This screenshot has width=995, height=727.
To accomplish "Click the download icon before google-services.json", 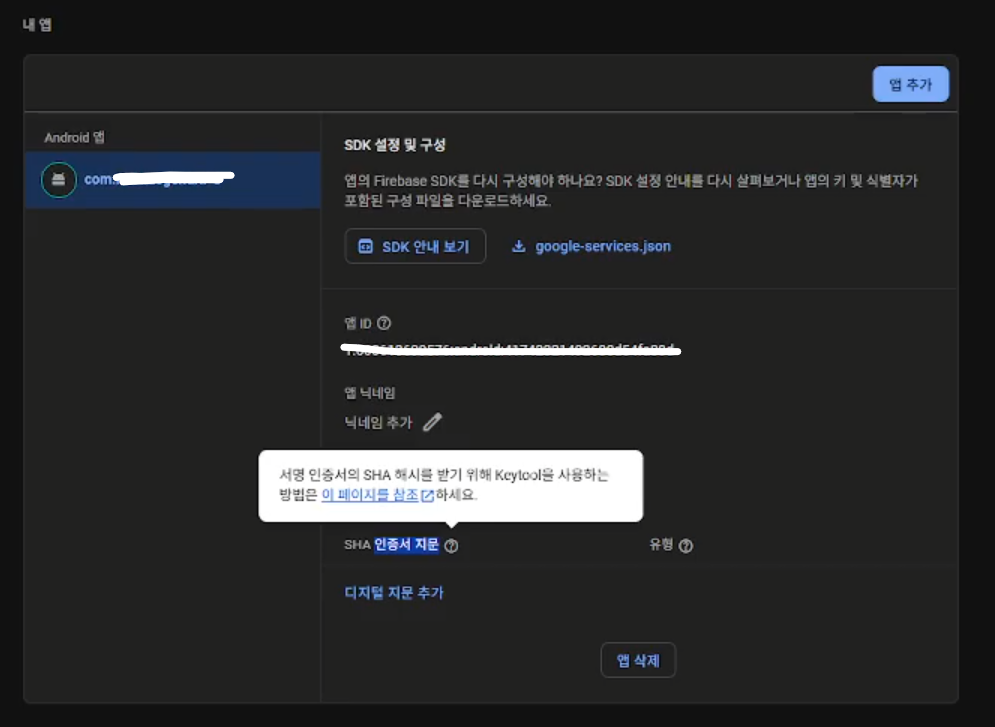I will (x=518, y=246).
